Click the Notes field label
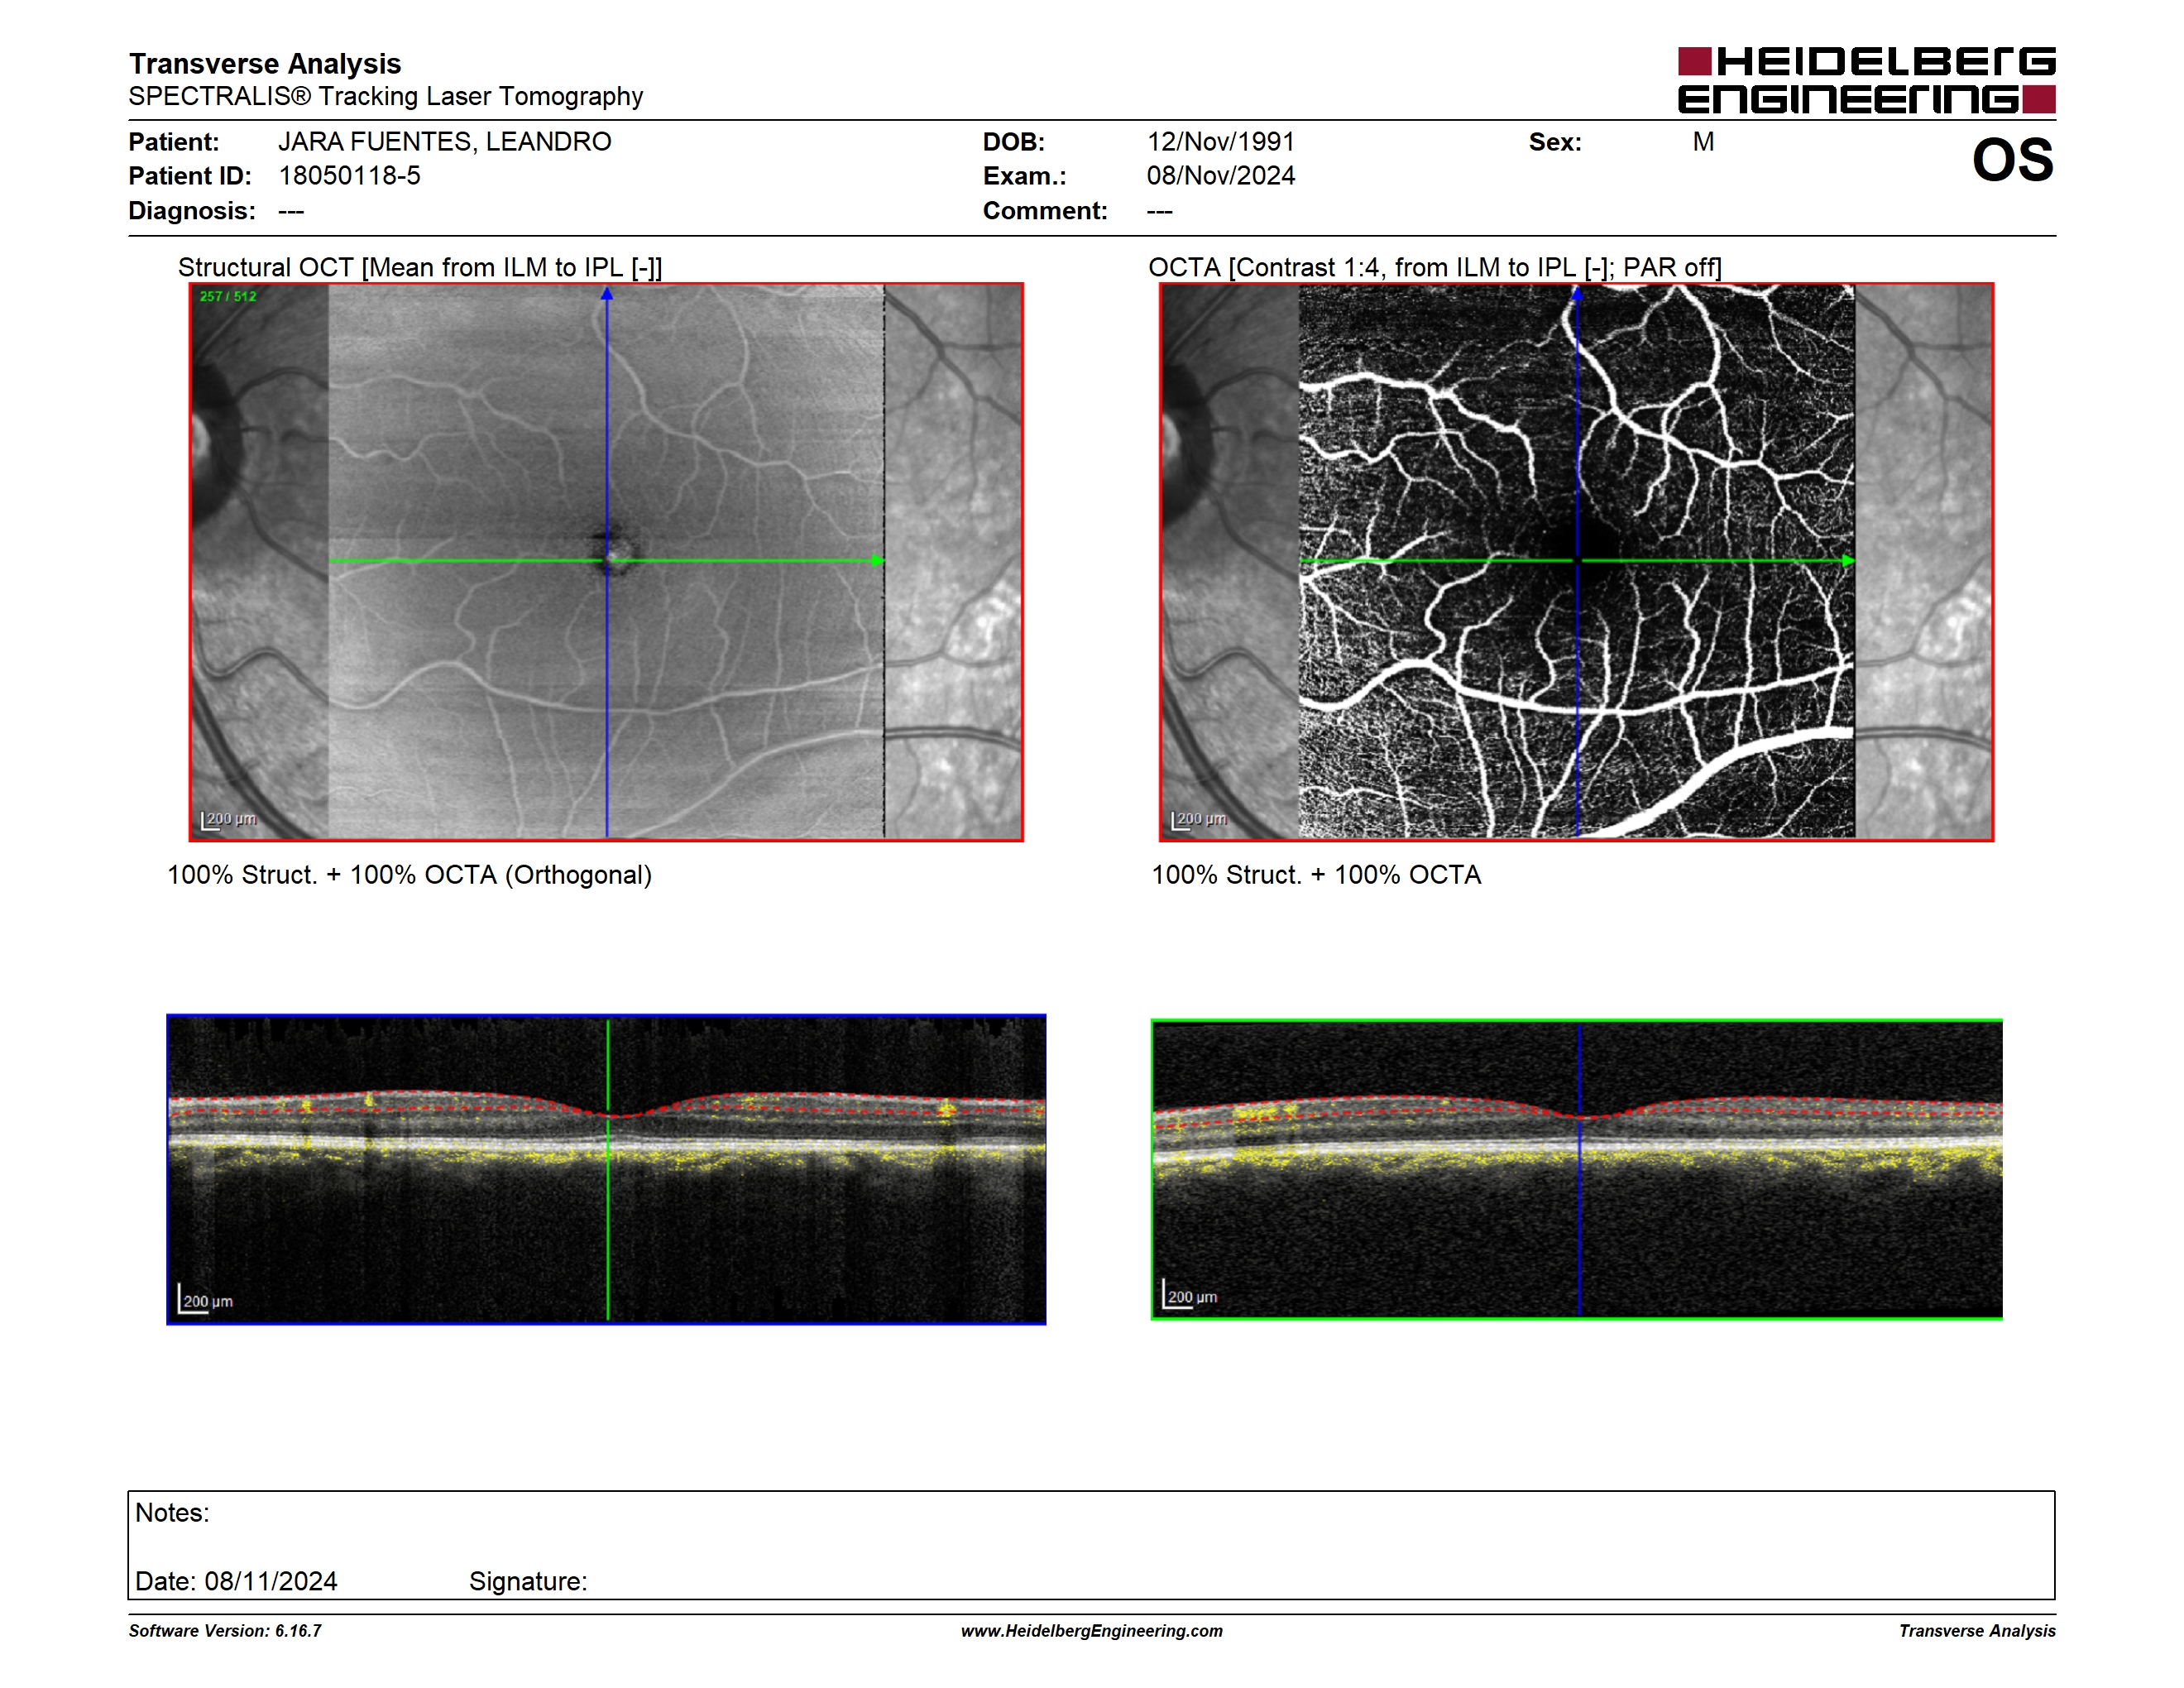The image size is (2184, 1688). (172, 1512)
